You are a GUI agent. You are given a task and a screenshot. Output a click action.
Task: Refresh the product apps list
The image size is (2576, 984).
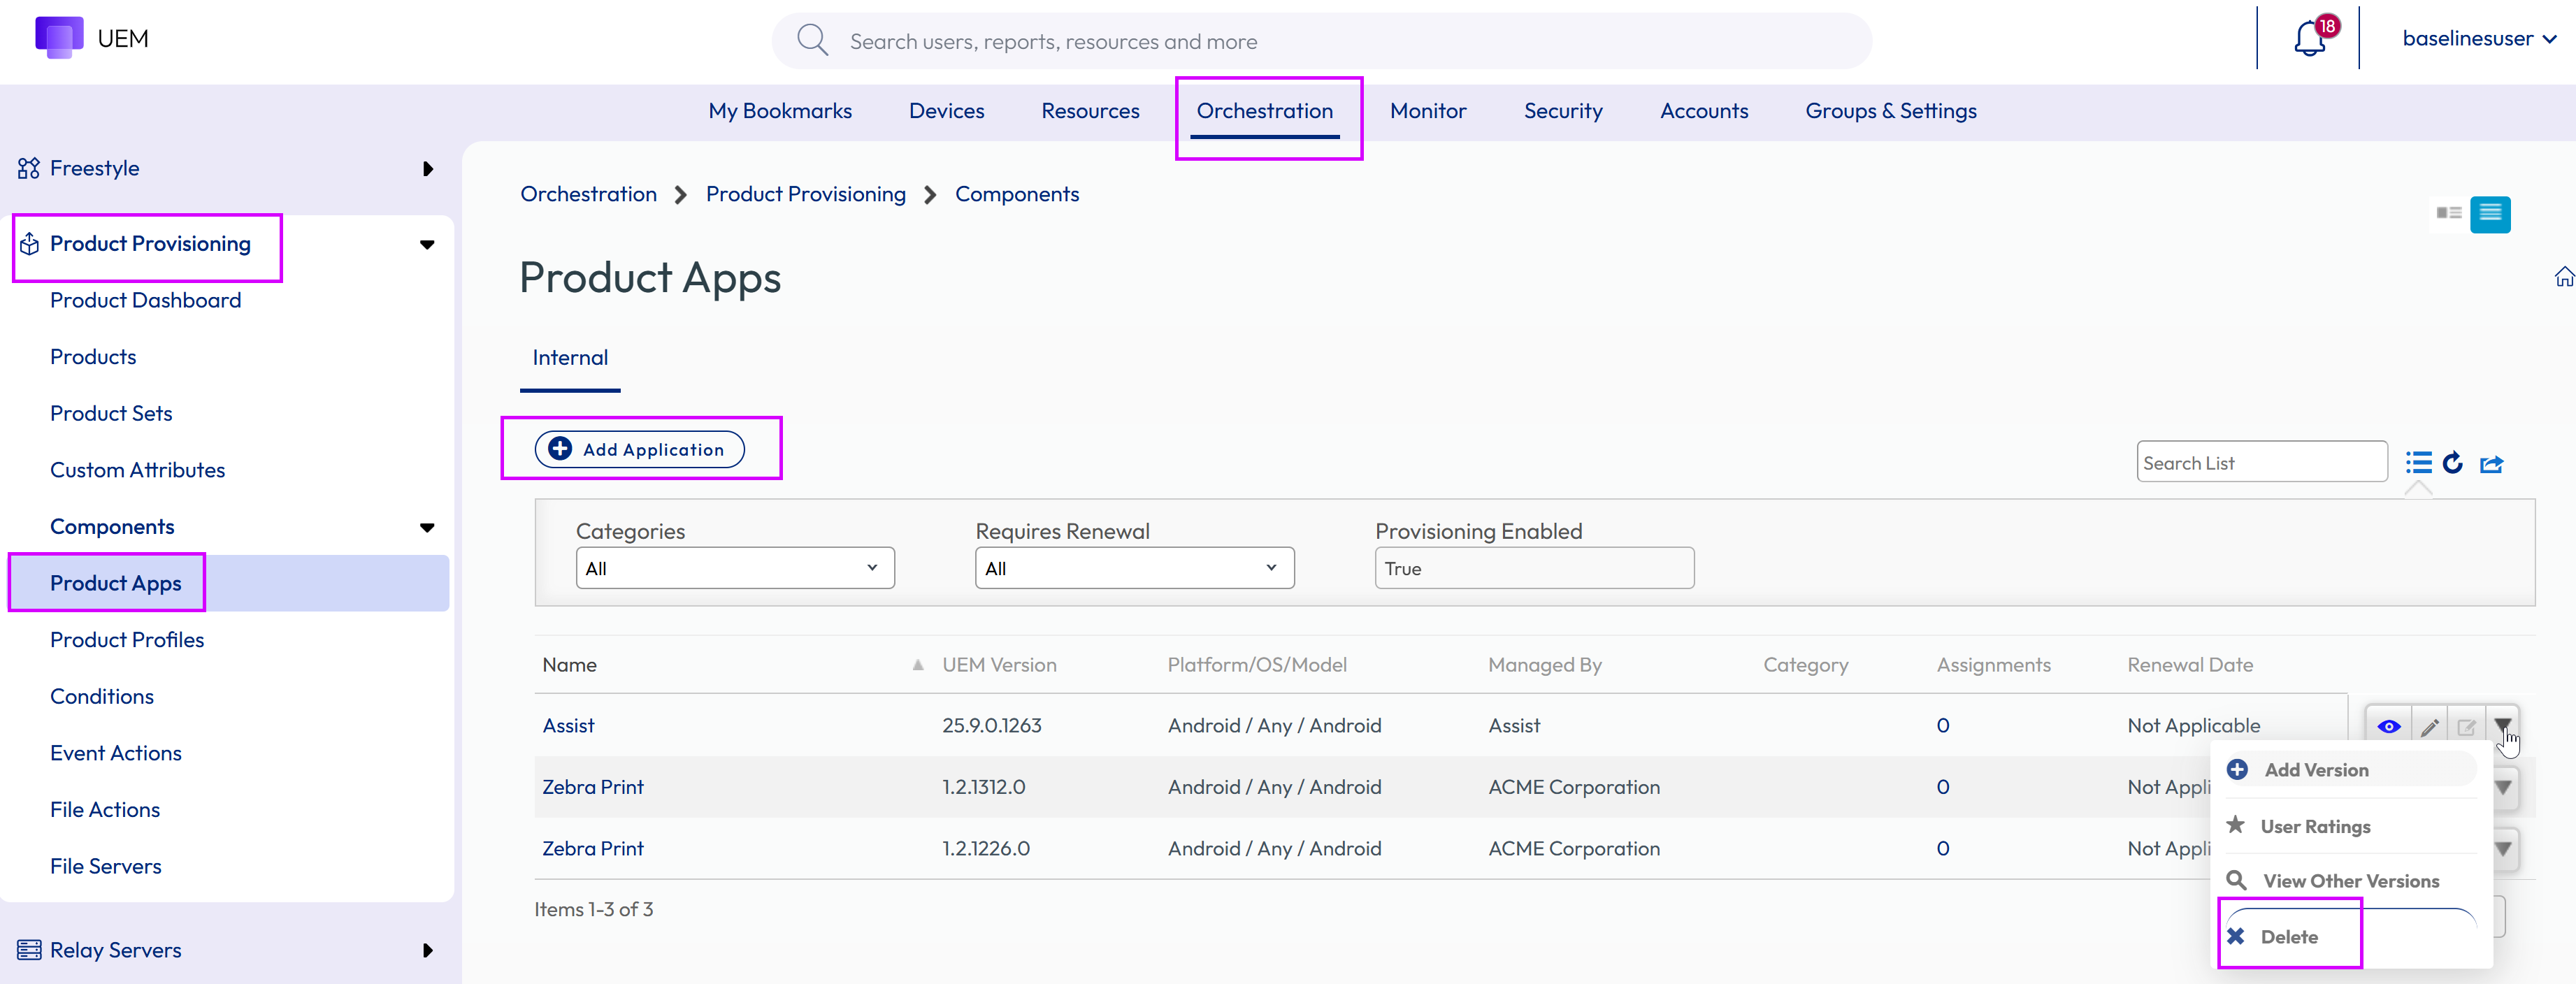click(2453, 463)
